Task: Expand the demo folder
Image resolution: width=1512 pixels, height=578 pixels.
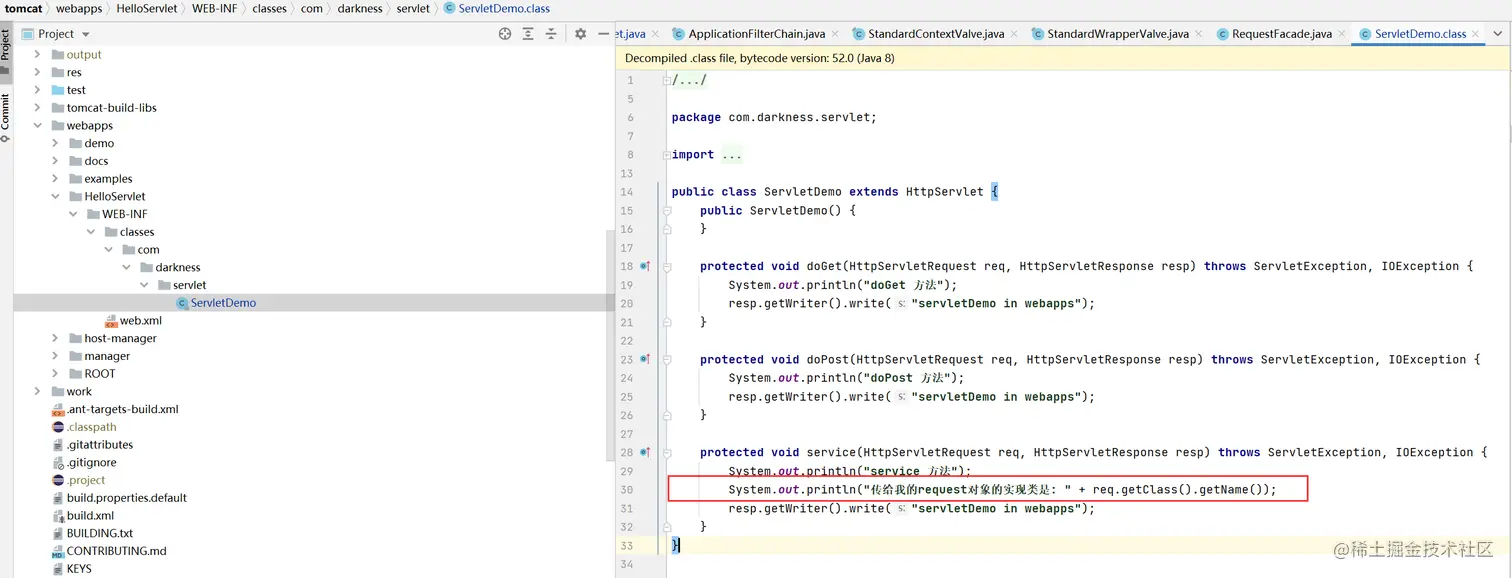Action: coord(56,143)
